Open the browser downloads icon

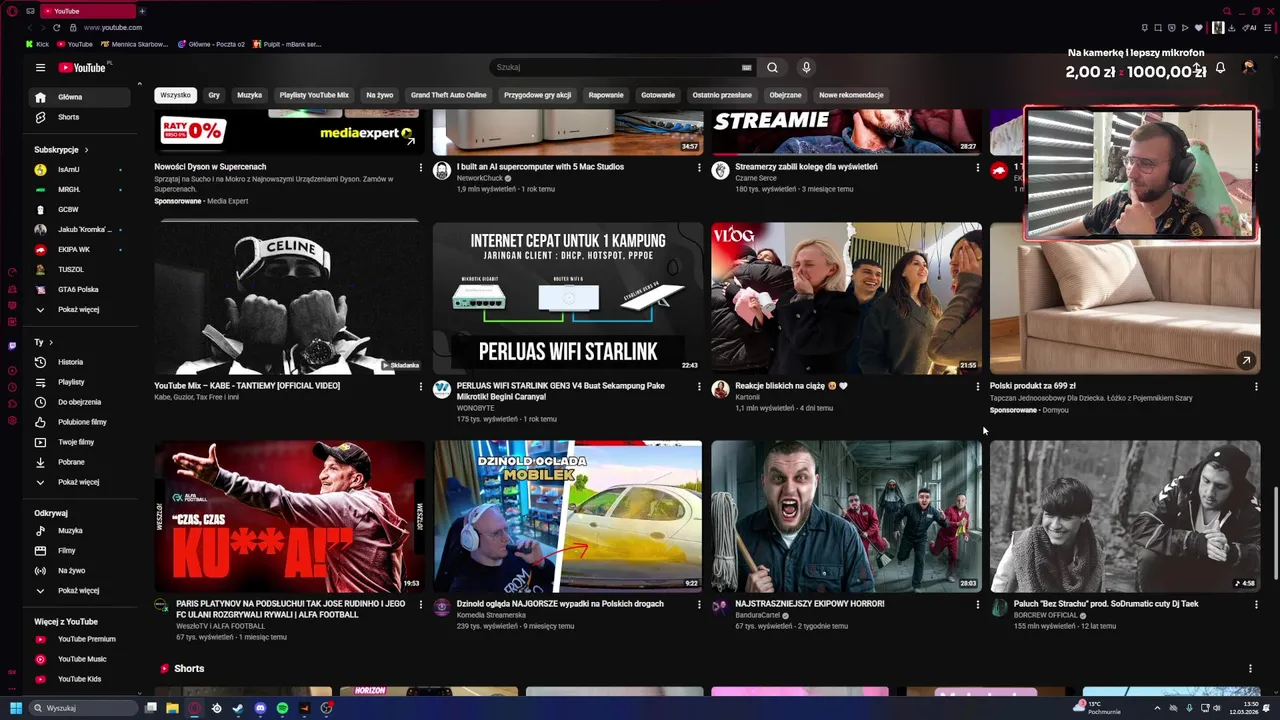click(x=1232, y=28)
